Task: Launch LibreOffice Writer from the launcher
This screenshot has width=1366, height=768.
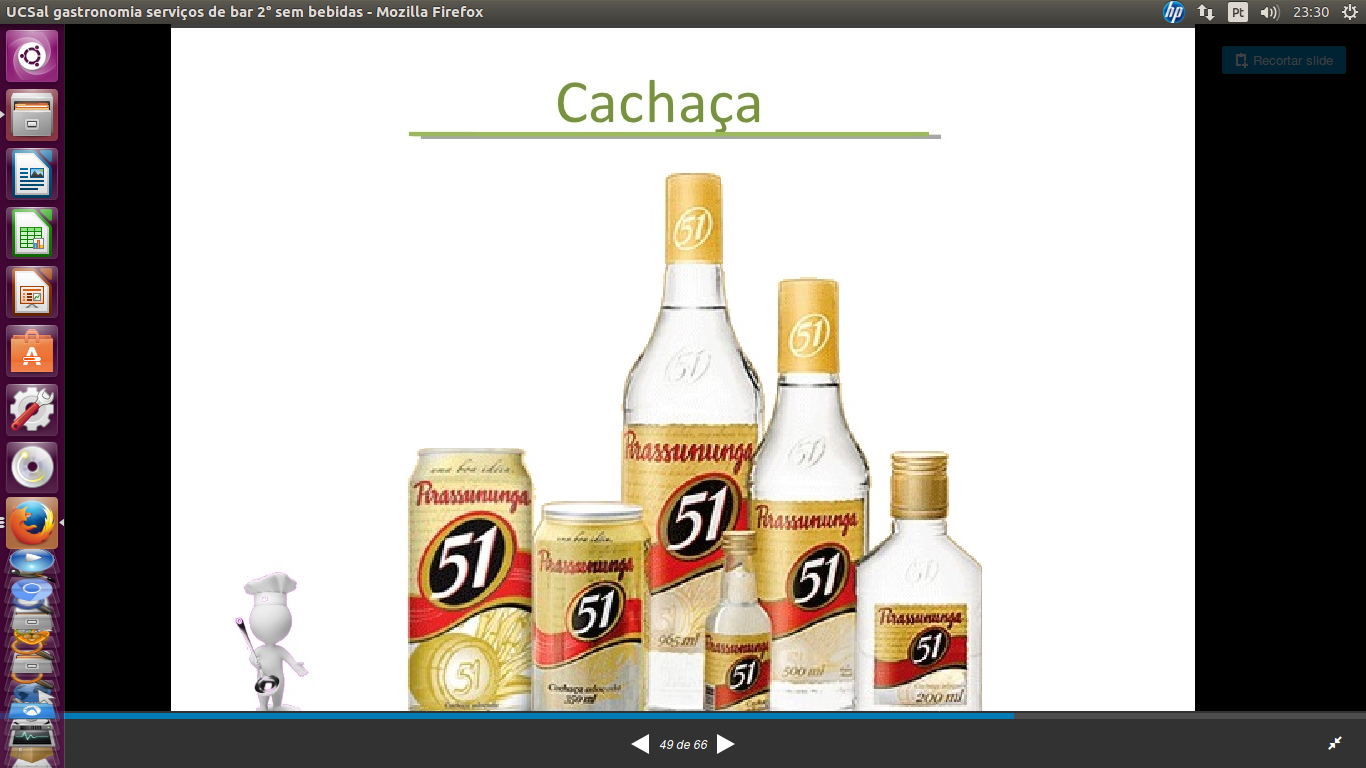Action: [x=32, y=174]
